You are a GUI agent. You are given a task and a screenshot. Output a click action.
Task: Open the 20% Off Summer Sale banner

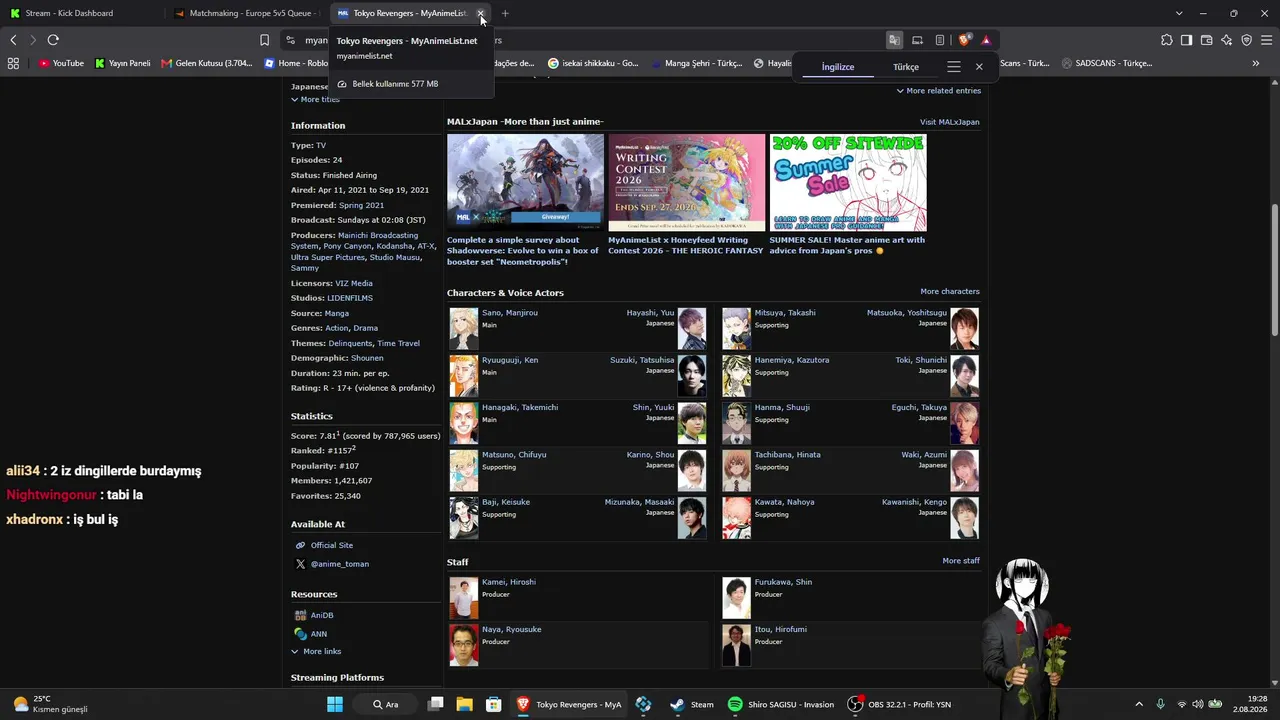(x=848, y=183)
